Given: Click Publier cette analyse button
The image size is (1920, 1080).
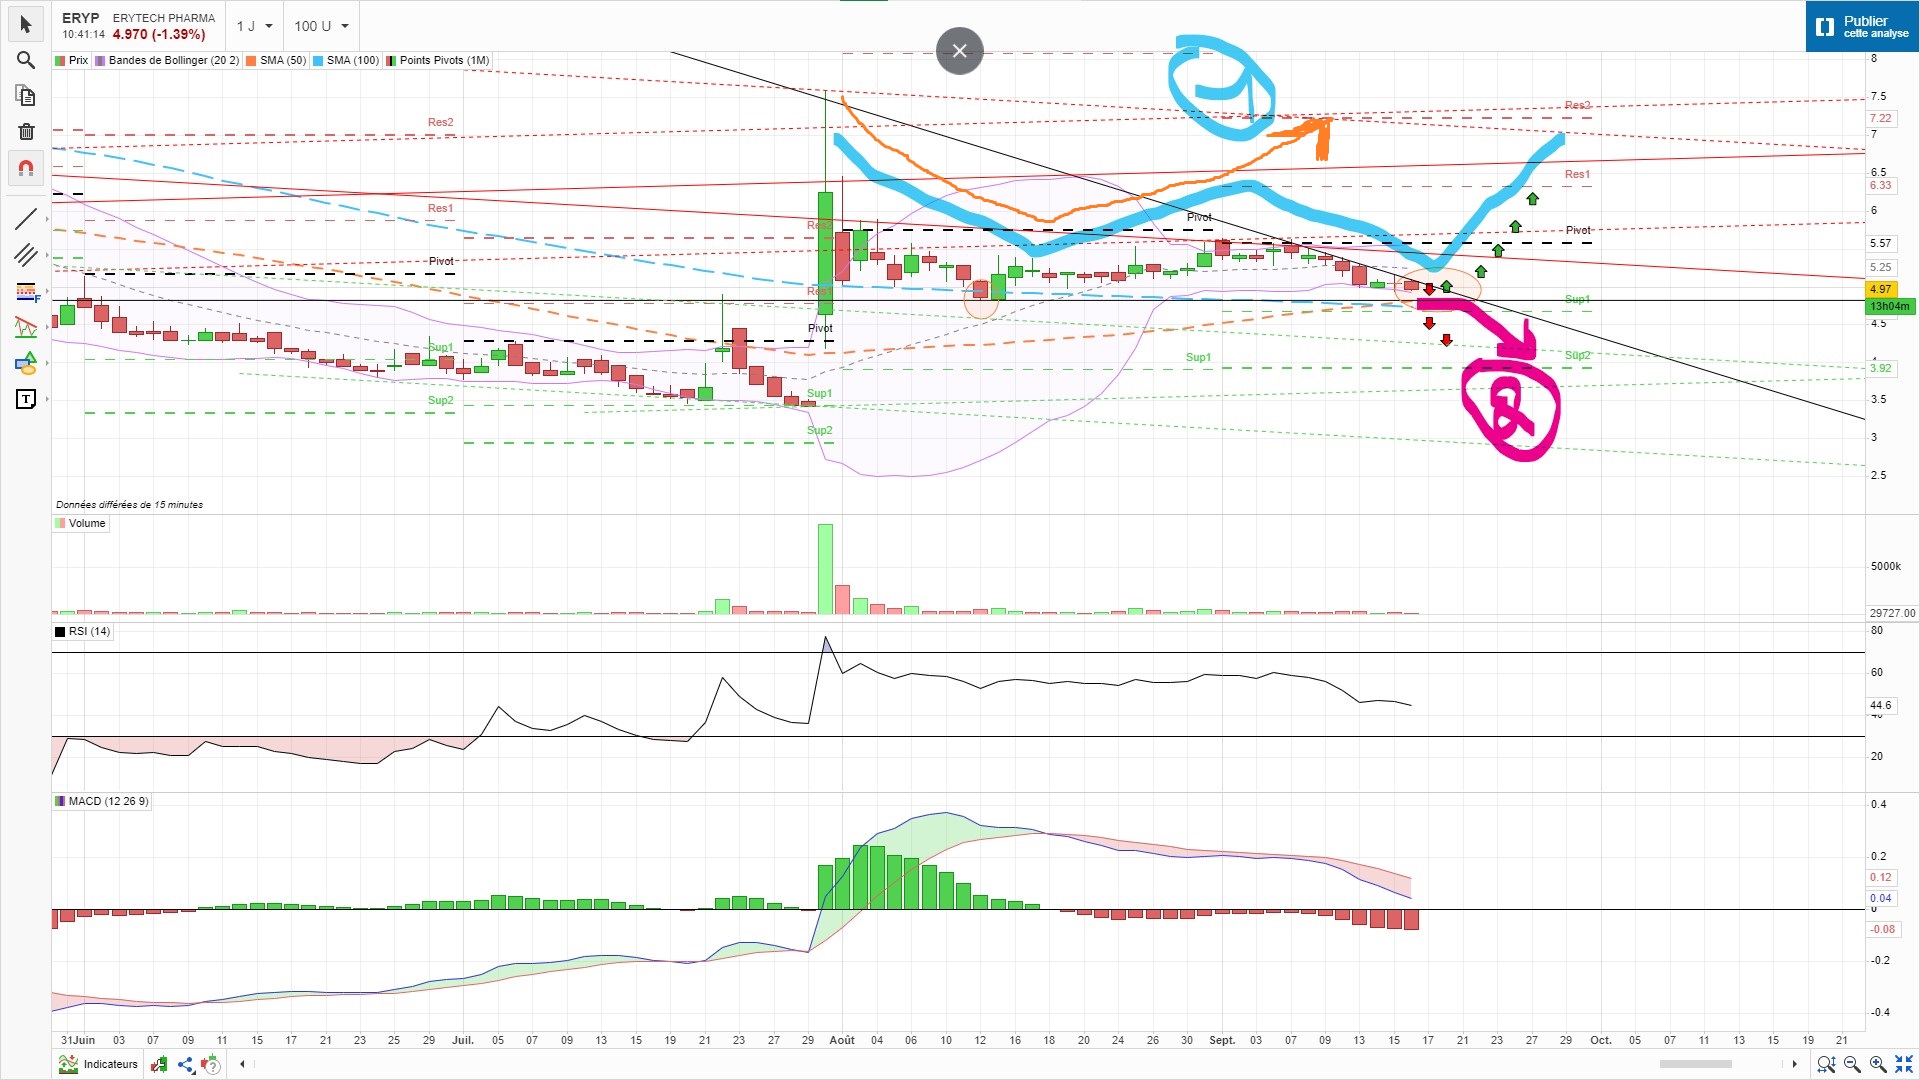Looking at the screenshot, I should (x=1863, y=26).
